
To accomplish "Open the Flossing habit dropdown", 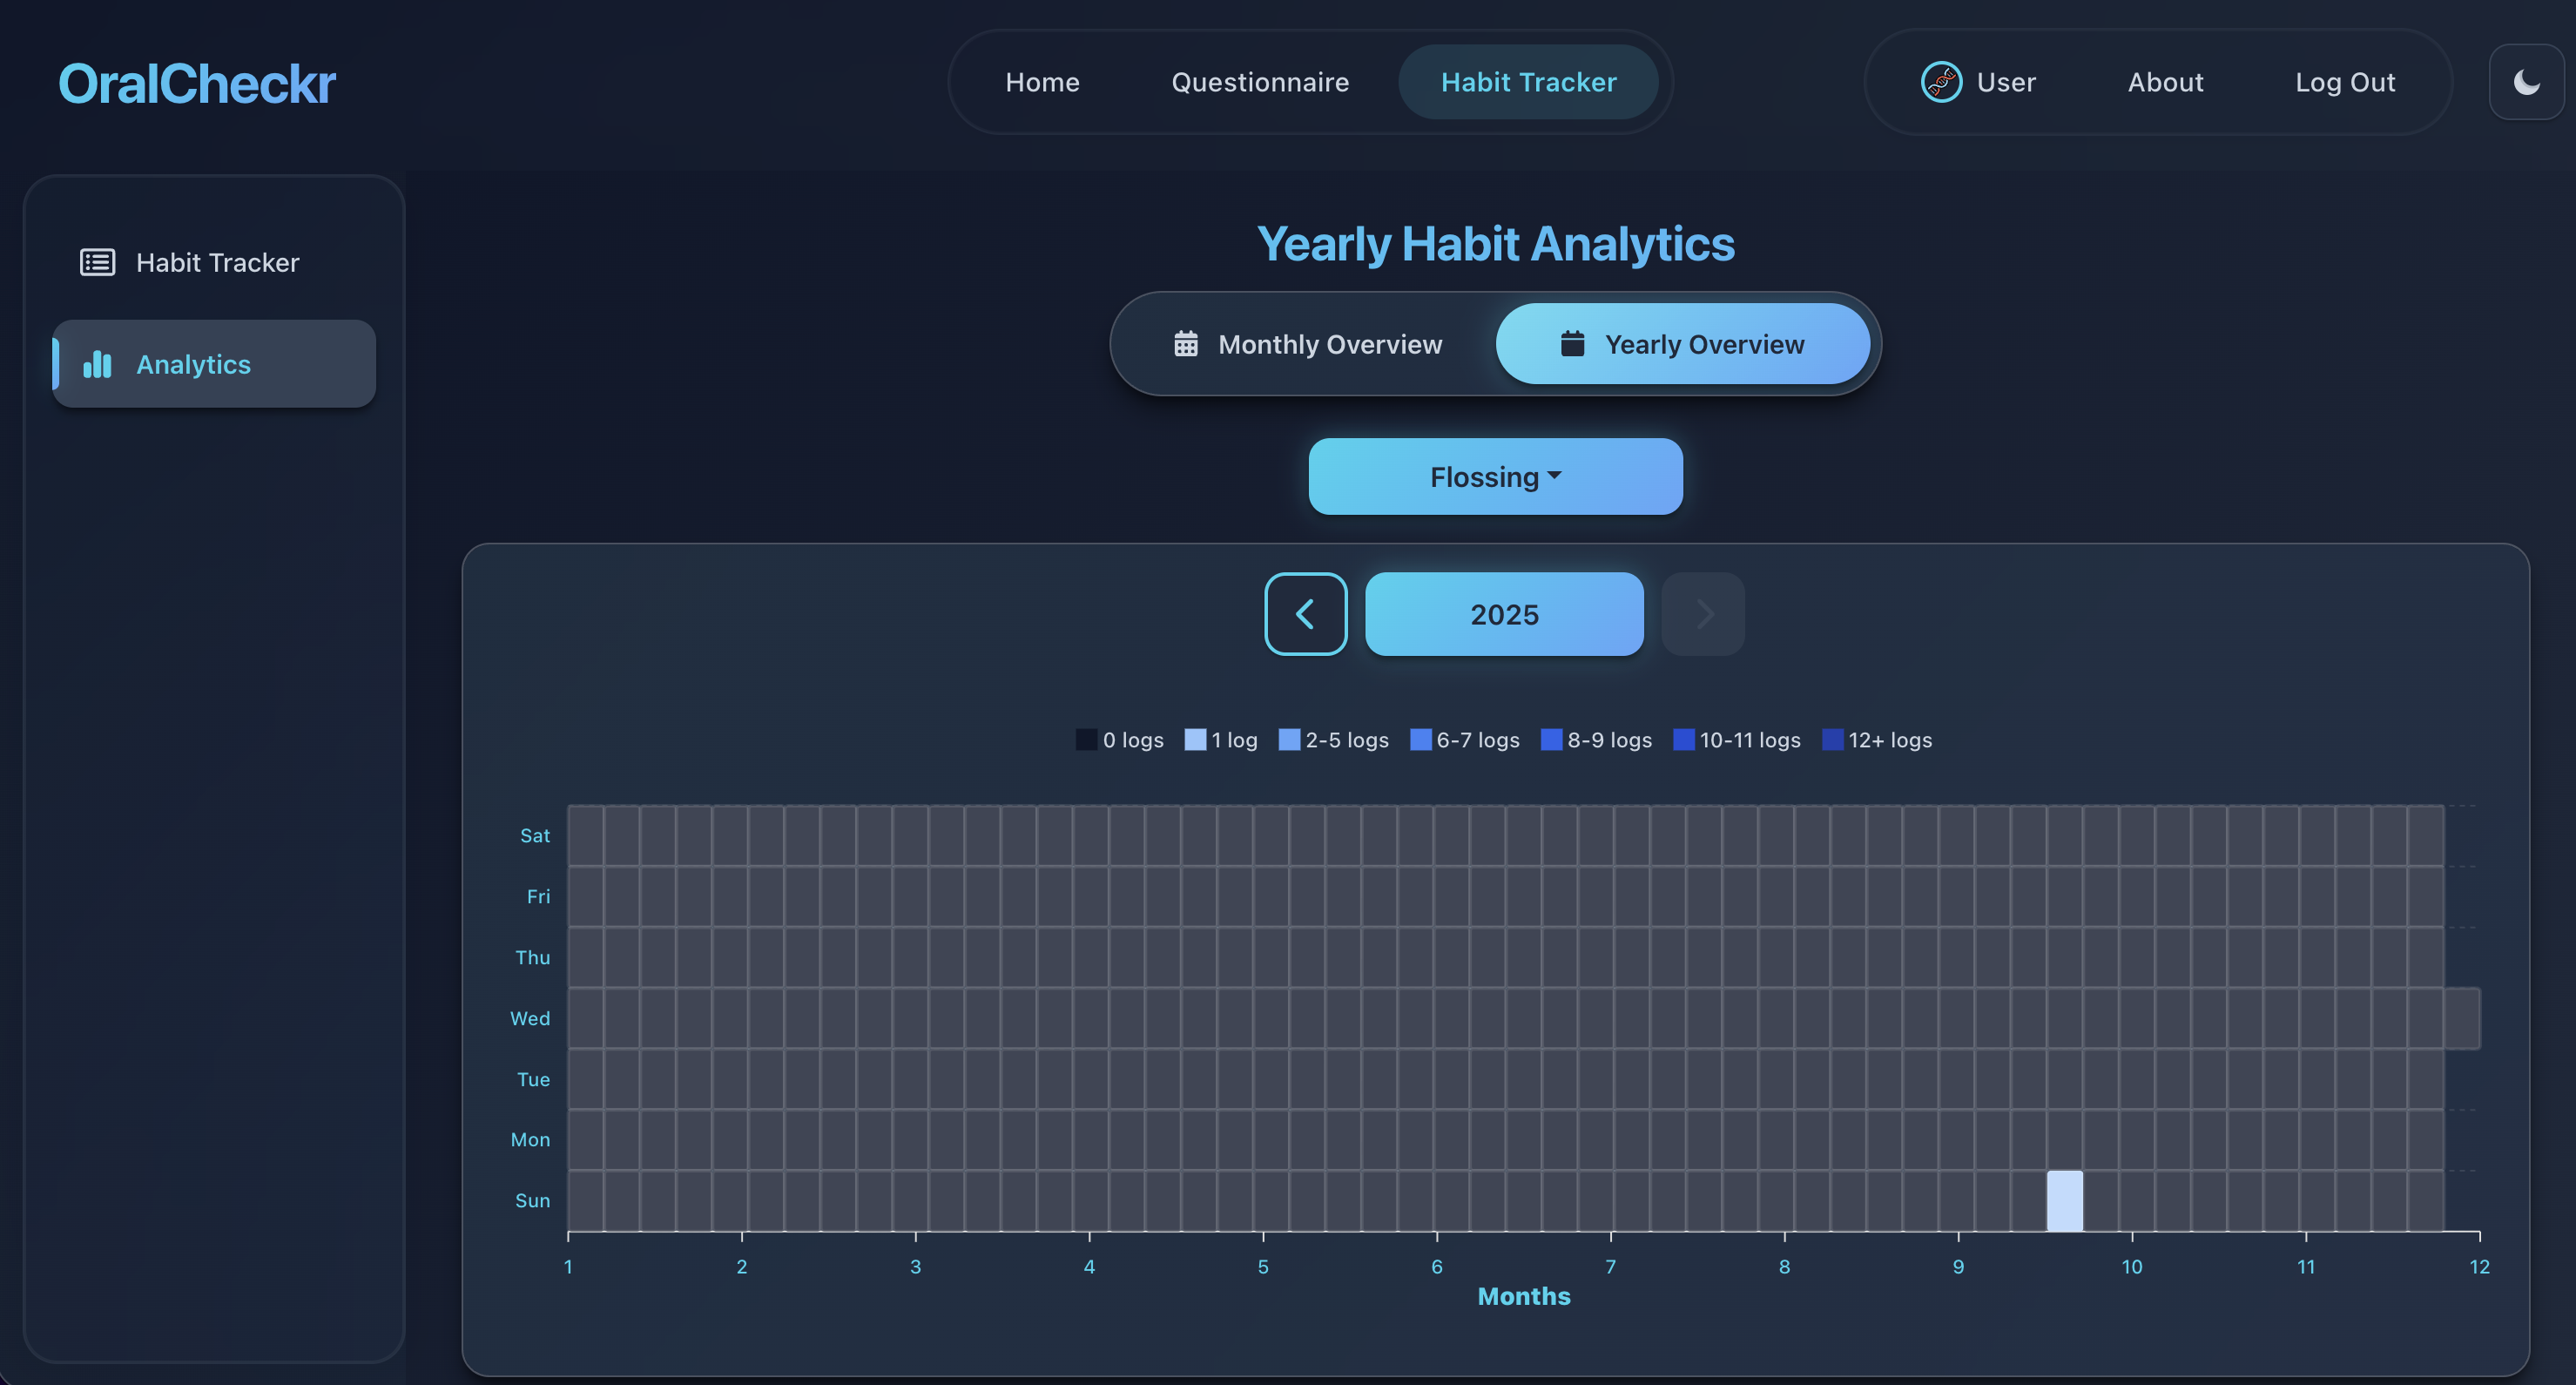I will [x=1484, y=477].
